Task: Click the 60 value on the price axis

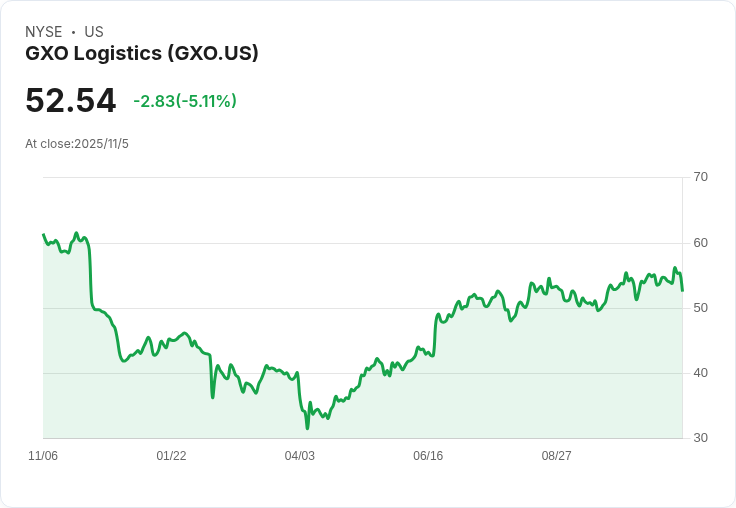Action: (700, 242)
